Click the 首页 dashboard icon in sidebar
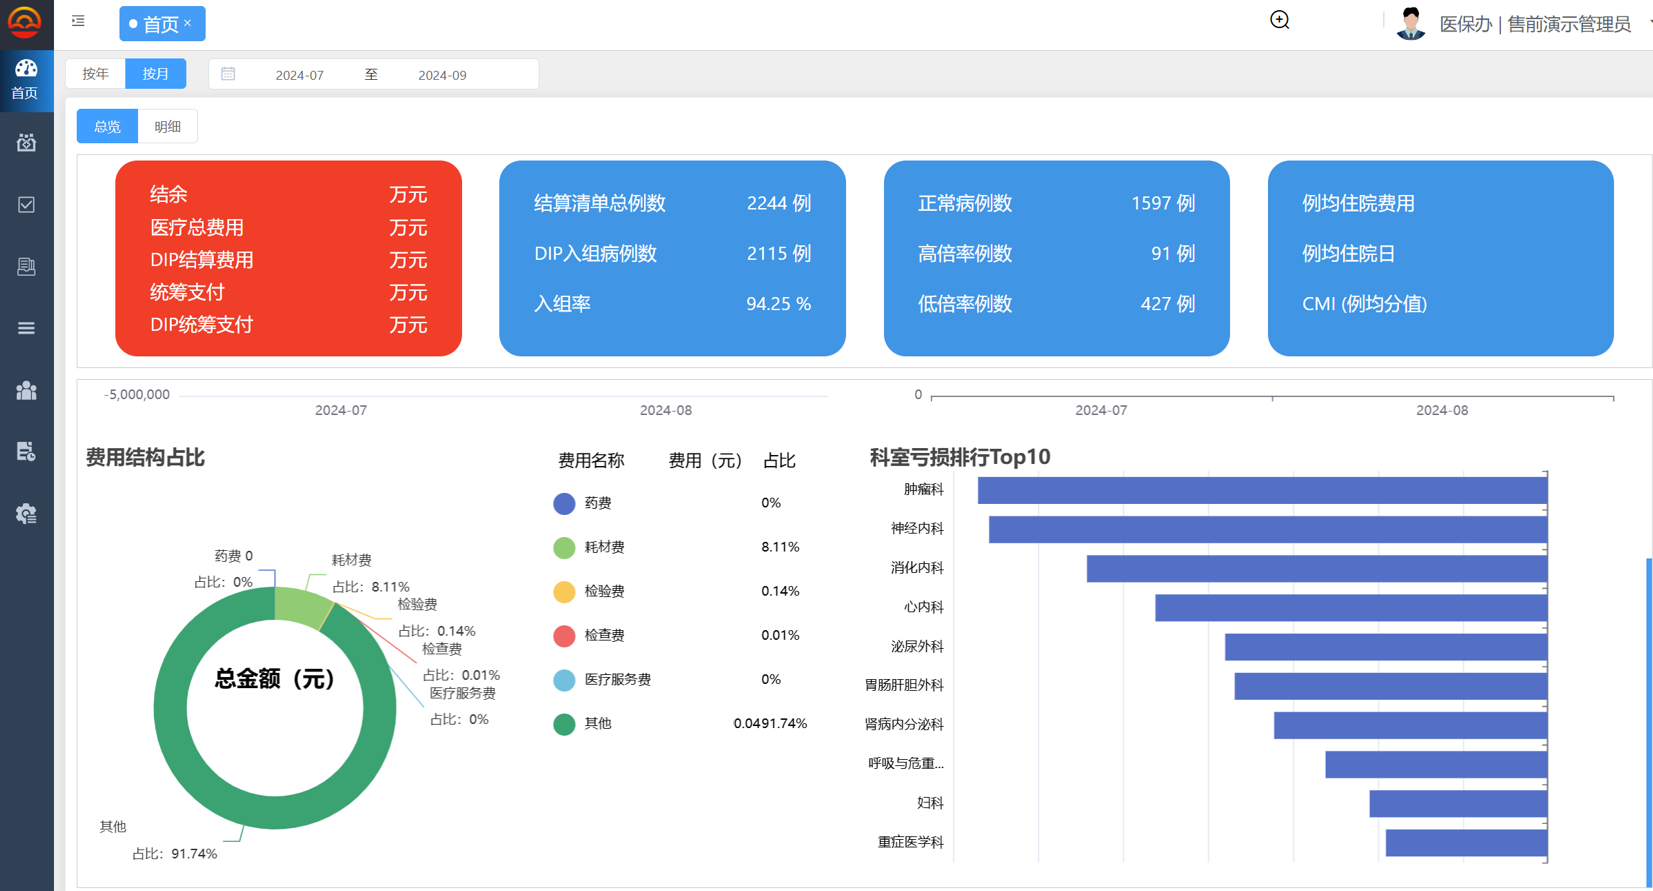1653x891 pixels. click(26, 78)
